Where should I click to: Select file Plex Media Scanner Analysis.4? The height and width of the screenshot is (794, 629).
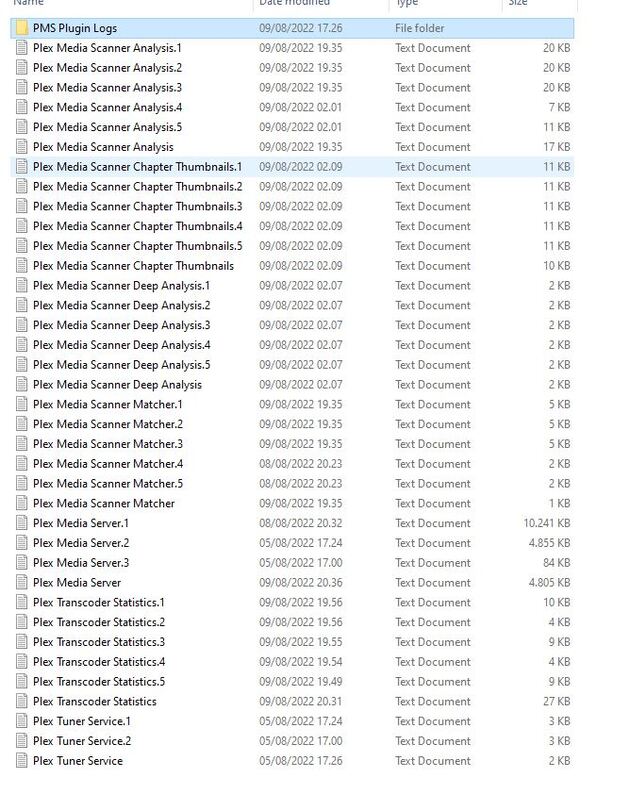(x=107, y=107)
